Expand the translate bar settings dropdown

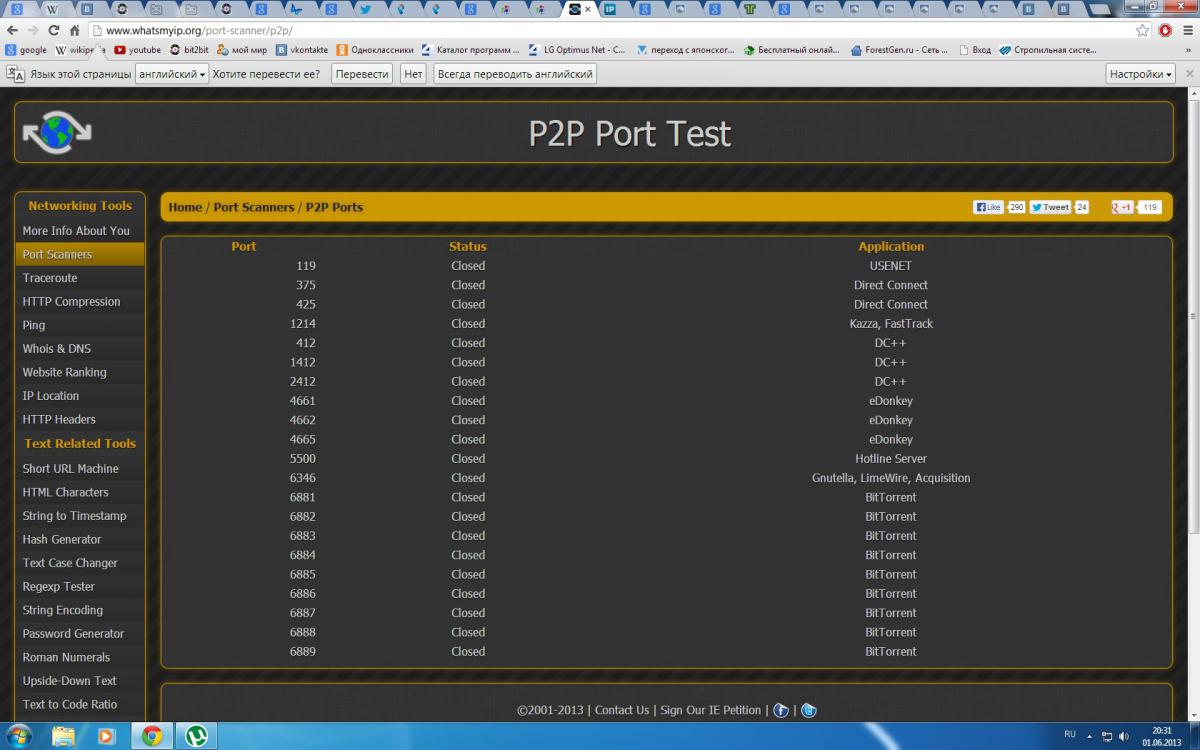1140,74
